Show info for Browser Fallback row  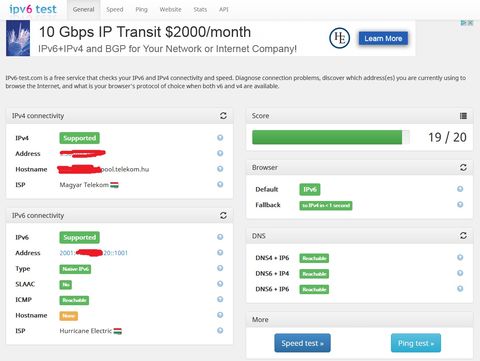[460, 204]
